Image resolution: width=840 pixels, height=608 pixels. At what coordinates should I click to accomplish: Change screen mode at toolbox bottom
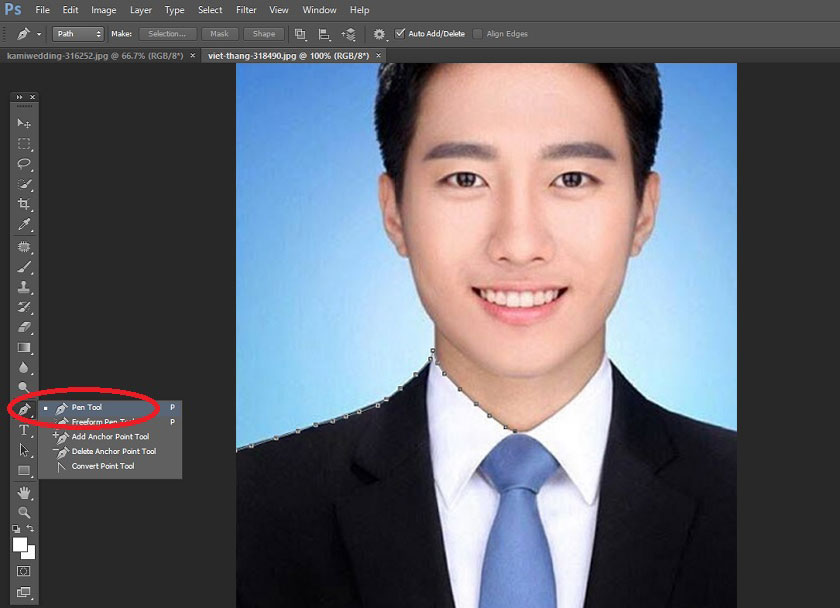pos(24,592)
